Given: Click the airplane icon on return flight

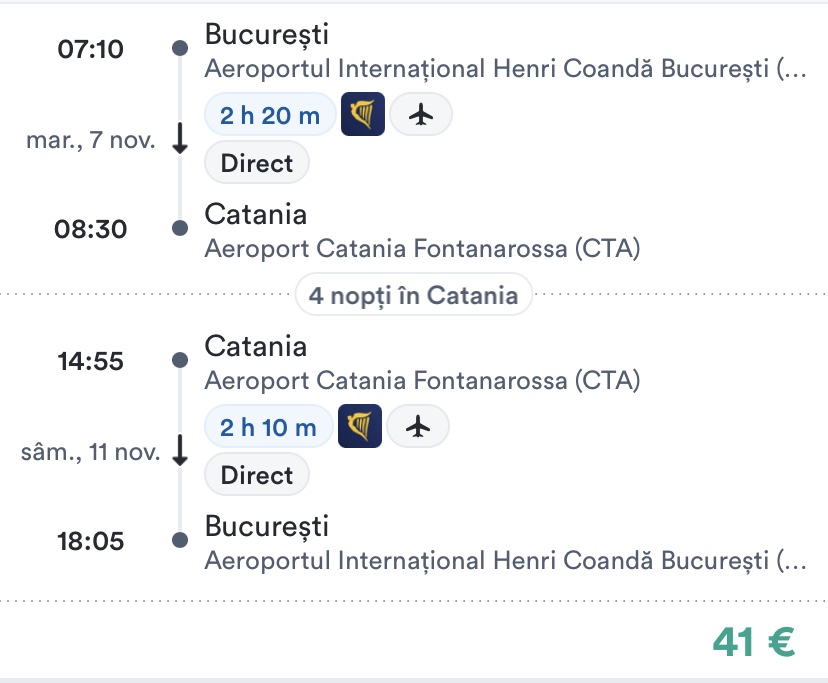Looking at the screenshot, I should [x=418, y=427].
